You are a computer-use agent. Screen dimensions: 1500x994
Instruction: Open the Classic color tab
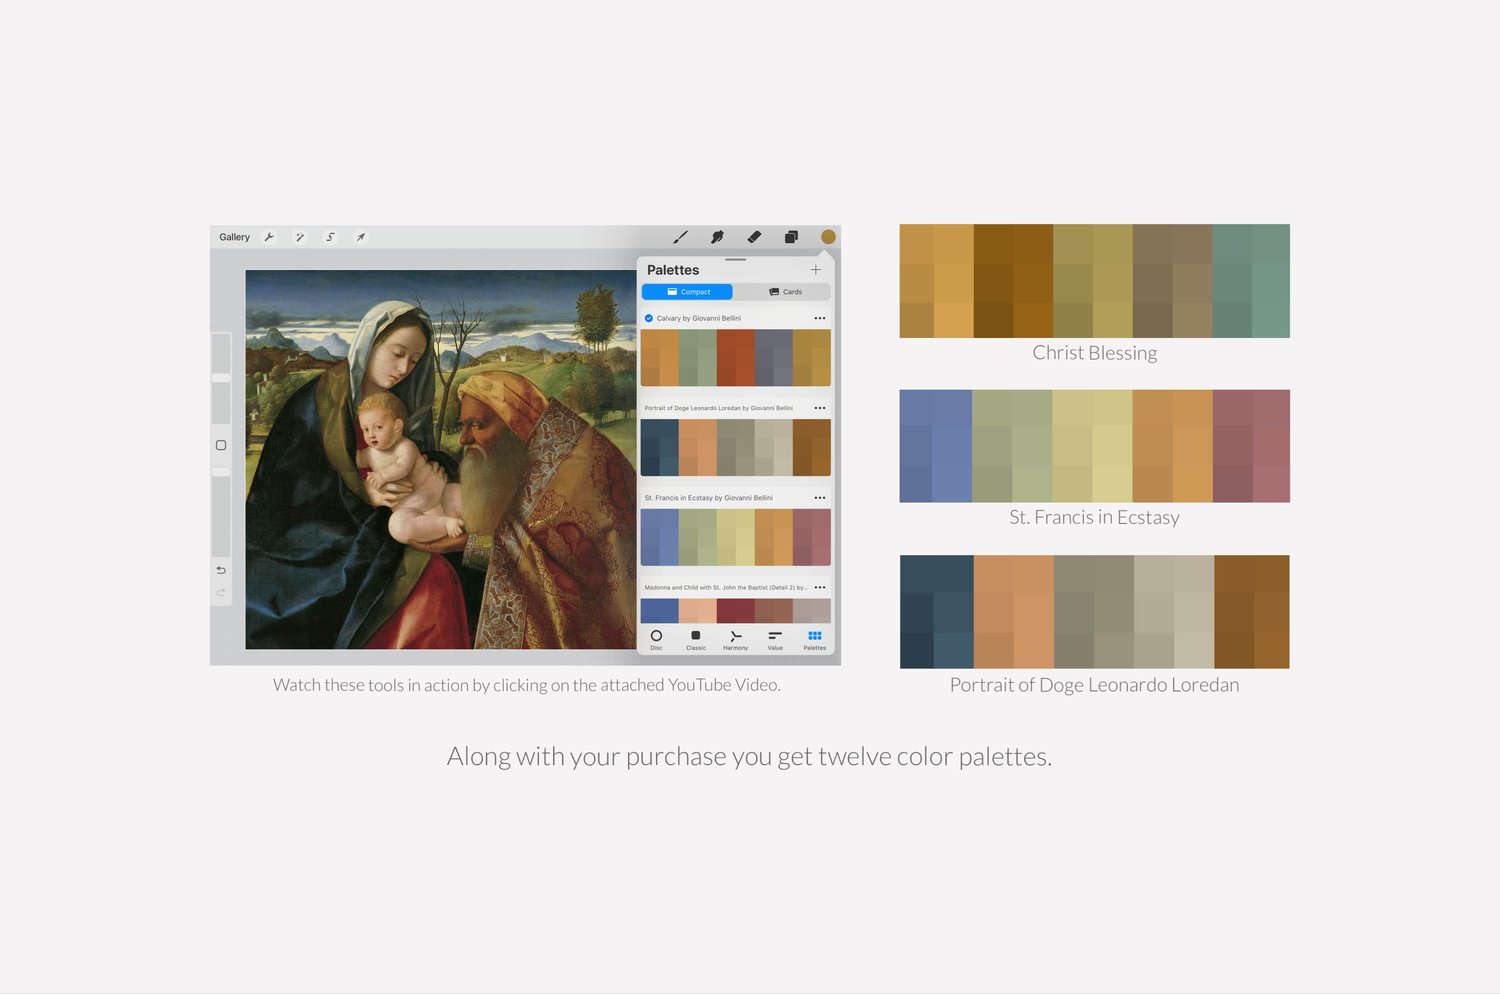tap(696, 640)
